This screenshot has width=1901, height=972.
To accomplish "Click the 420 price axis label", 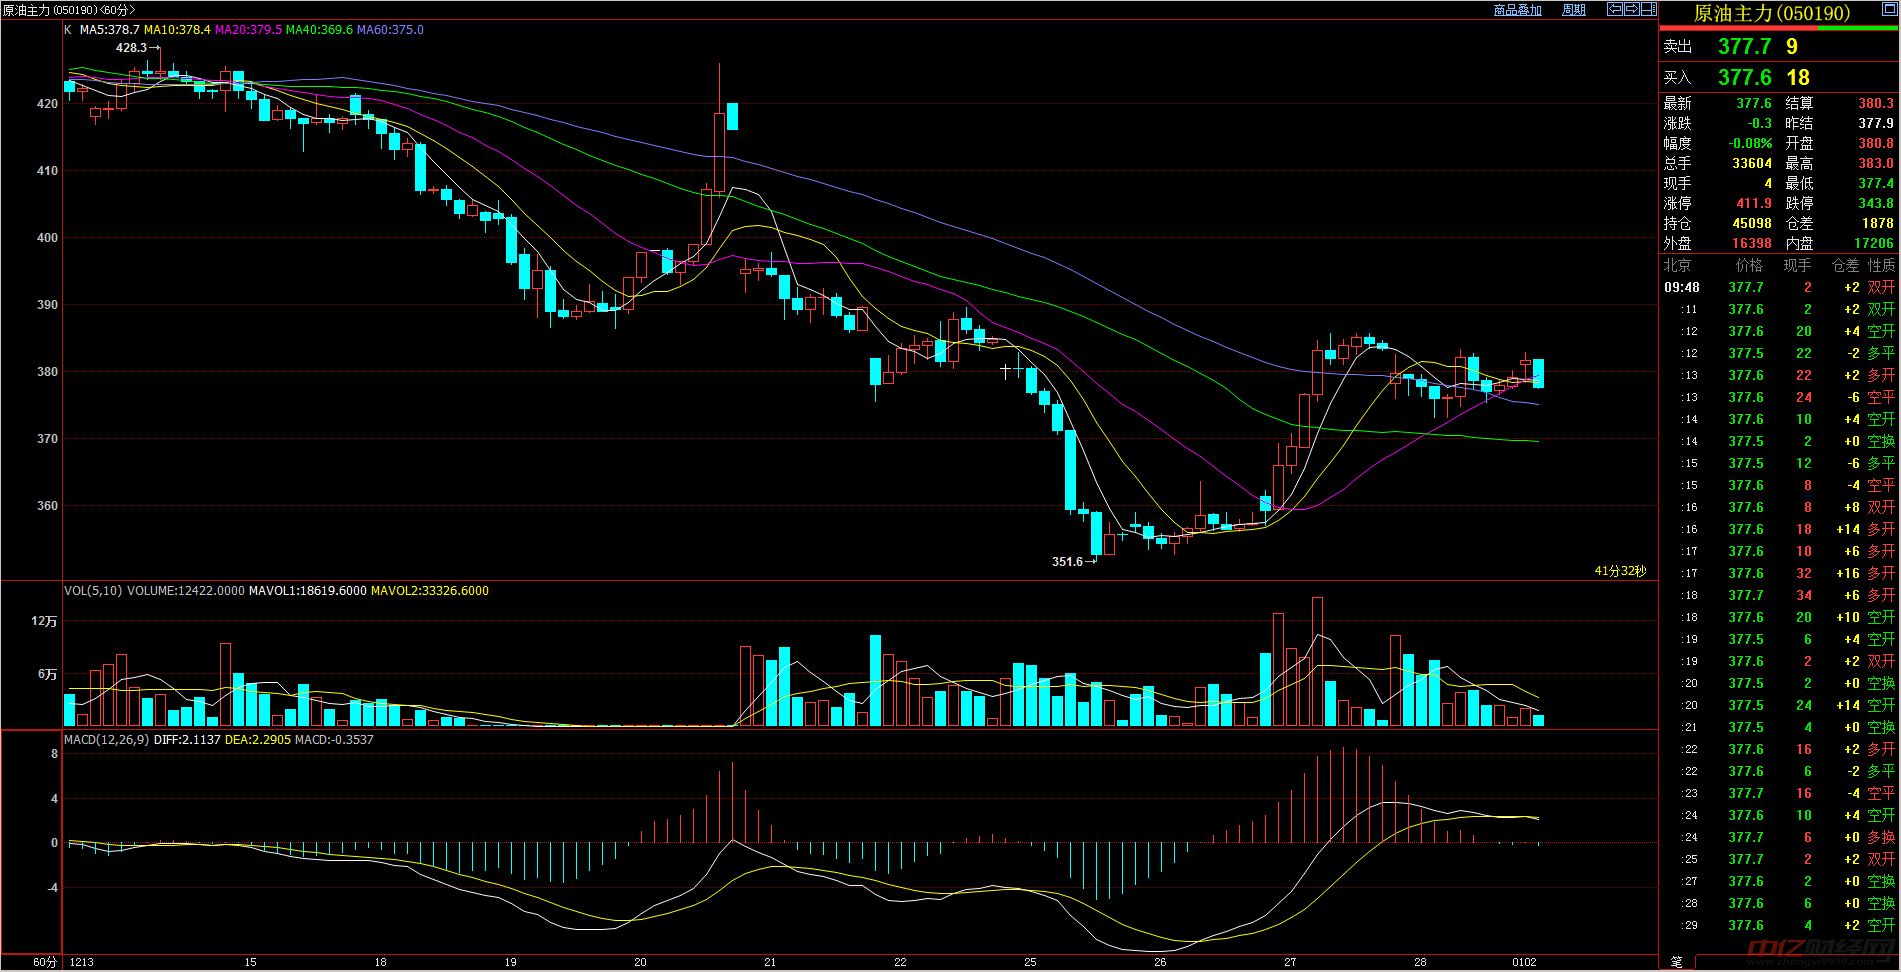I will [47, 103].
